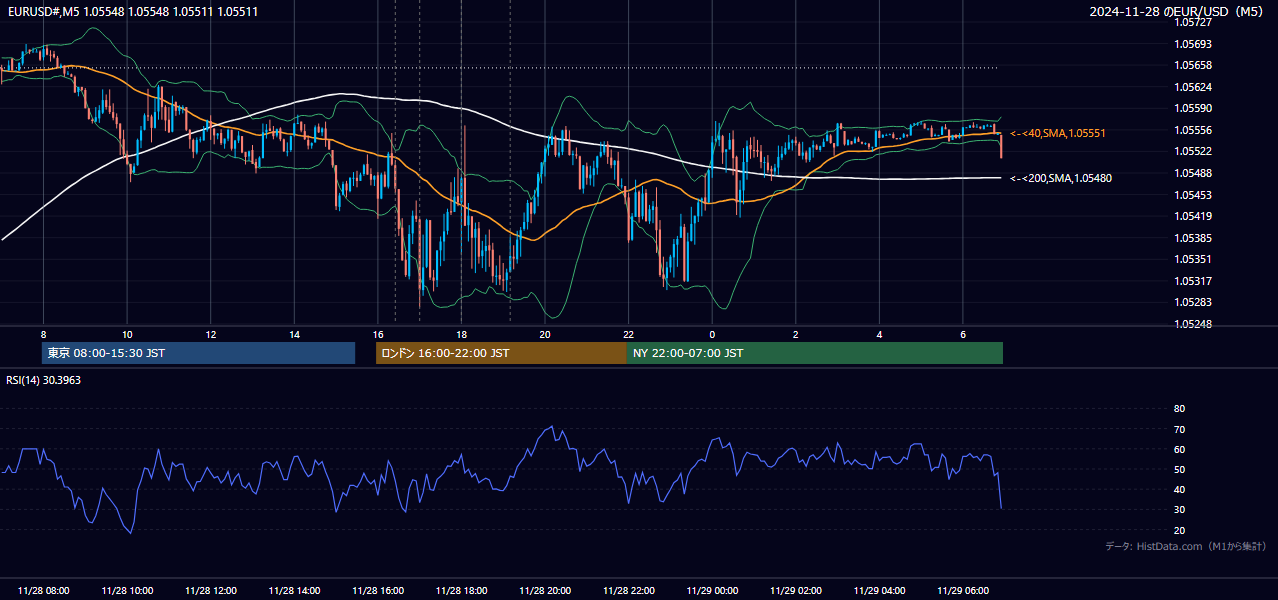Select the NY 22:00-07:00 JST session bar
Image resolution: width=1278 pixels, height=600 pixels.
[x=815, y=353]
